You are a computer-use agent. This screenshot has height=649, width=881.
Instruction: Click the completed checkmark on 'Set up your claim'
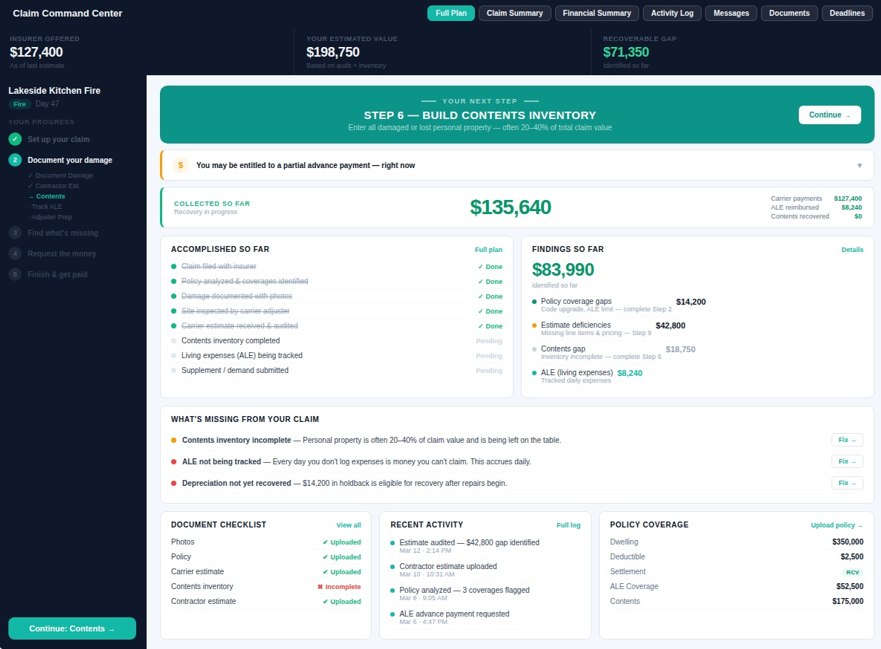15,139
